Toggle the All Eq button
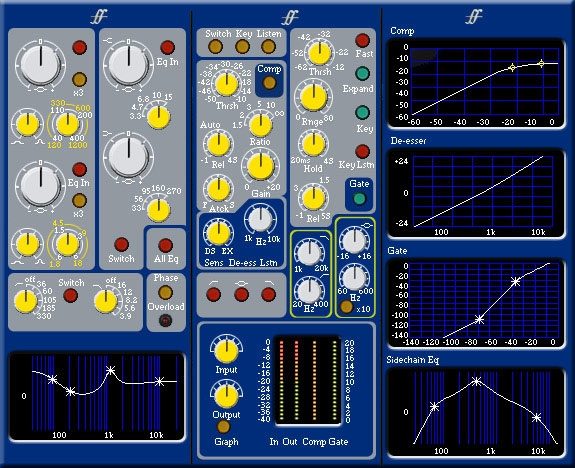This screenshot has width=575, height=468. pos(165,245)
